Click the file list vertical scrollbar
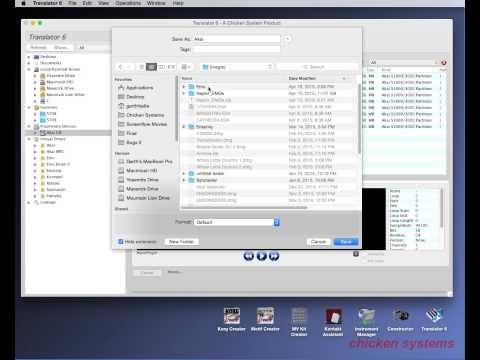This screenshot has height=360, width=480. [x=359, y=118]
